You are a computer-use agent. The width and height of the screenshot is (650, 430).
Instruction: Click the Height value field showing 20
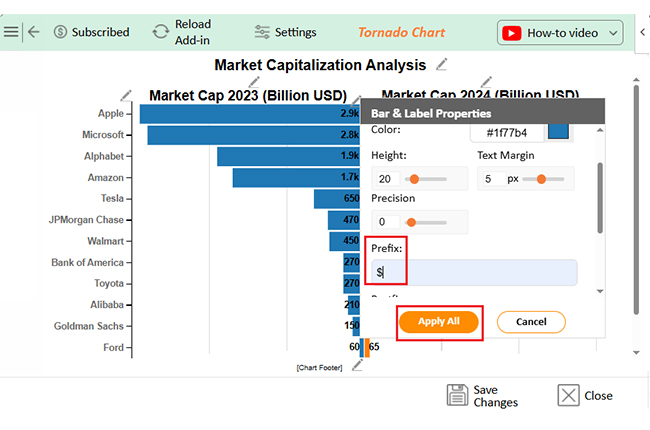coord(386,179)
